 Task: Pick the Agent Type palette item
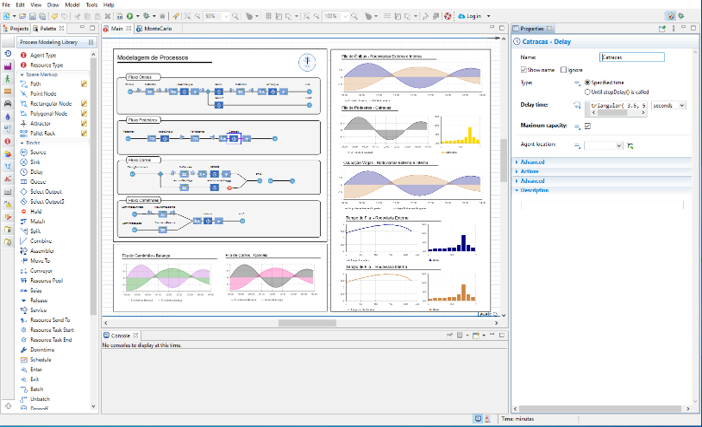pyautogui.click(x=45, y=55)
